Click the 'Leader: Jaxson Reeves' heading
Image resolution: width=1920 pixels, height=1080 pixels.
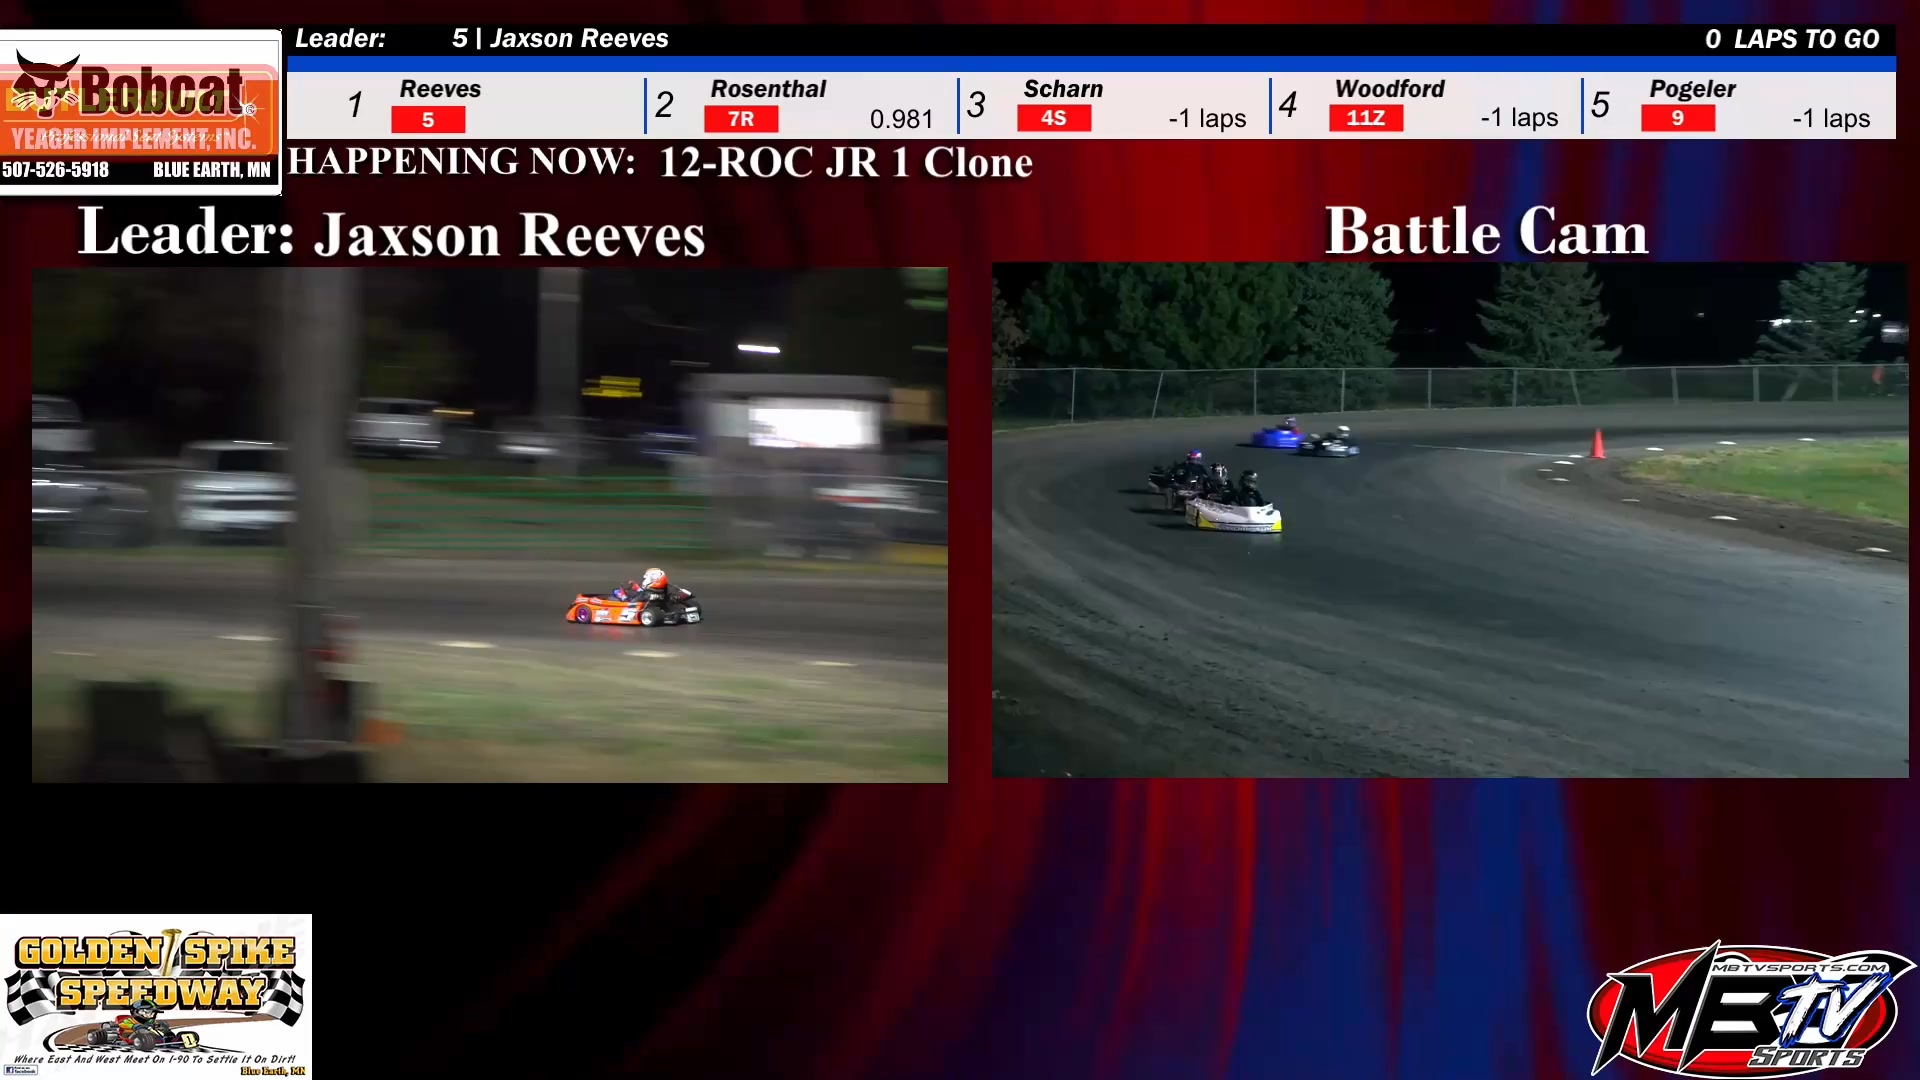(392, 234)
